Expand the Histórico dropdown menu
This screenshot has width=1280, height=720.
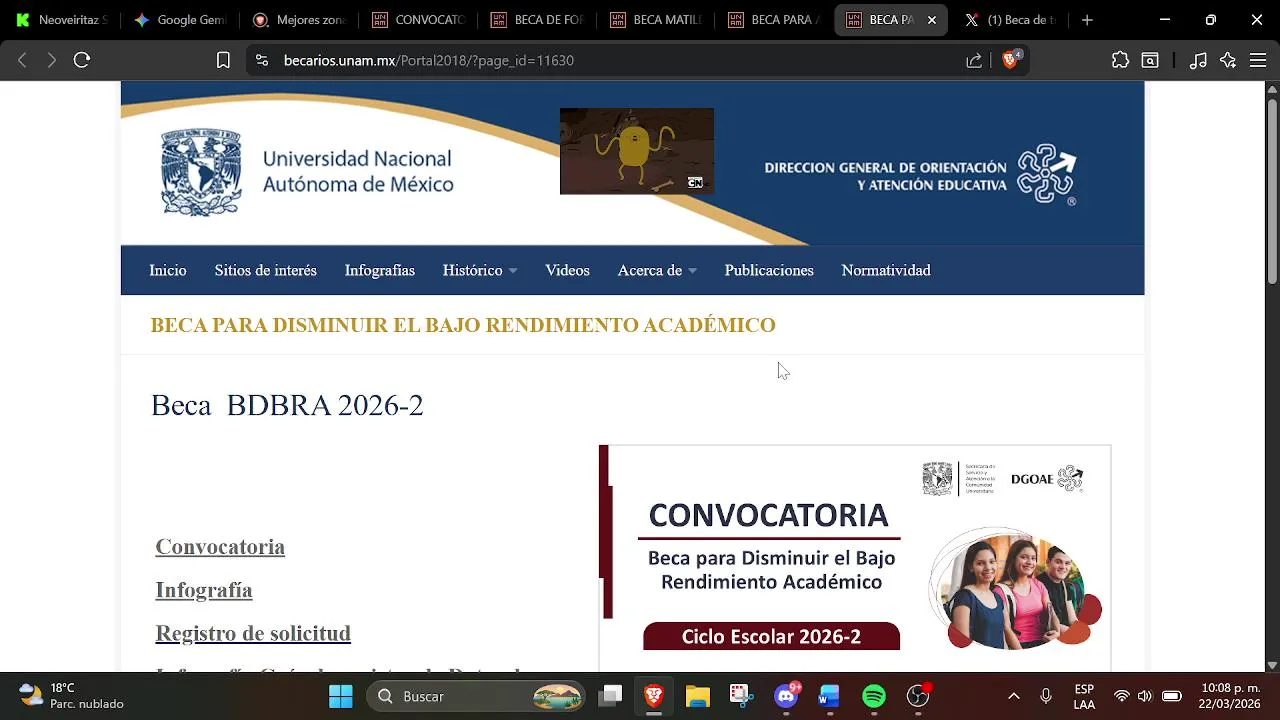pos(480,270)
